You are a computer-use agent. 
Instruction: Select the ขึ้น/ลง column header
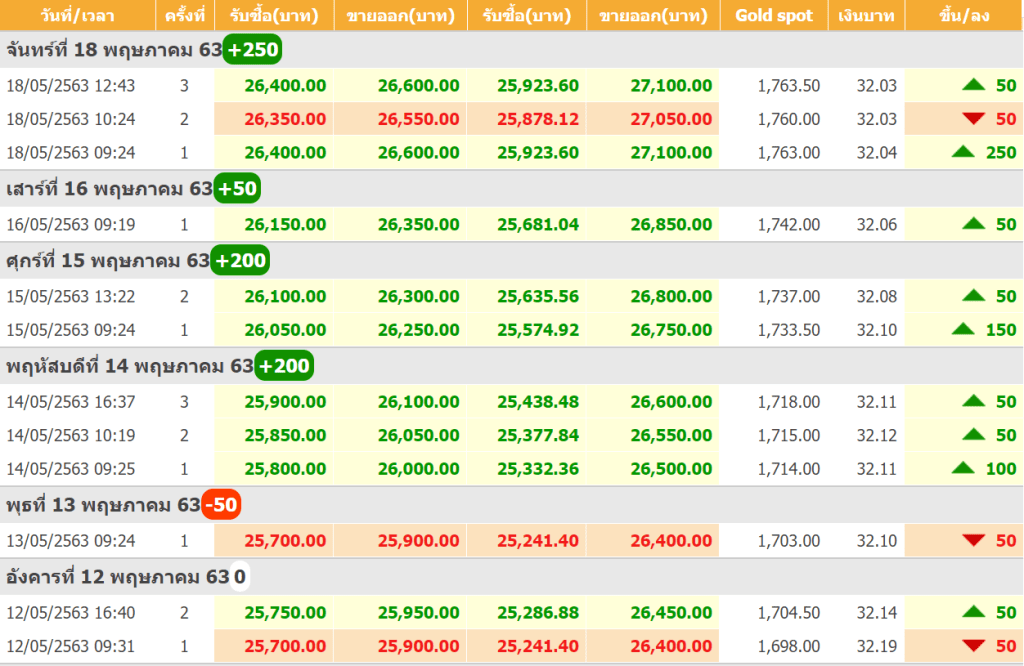point(965,16)
